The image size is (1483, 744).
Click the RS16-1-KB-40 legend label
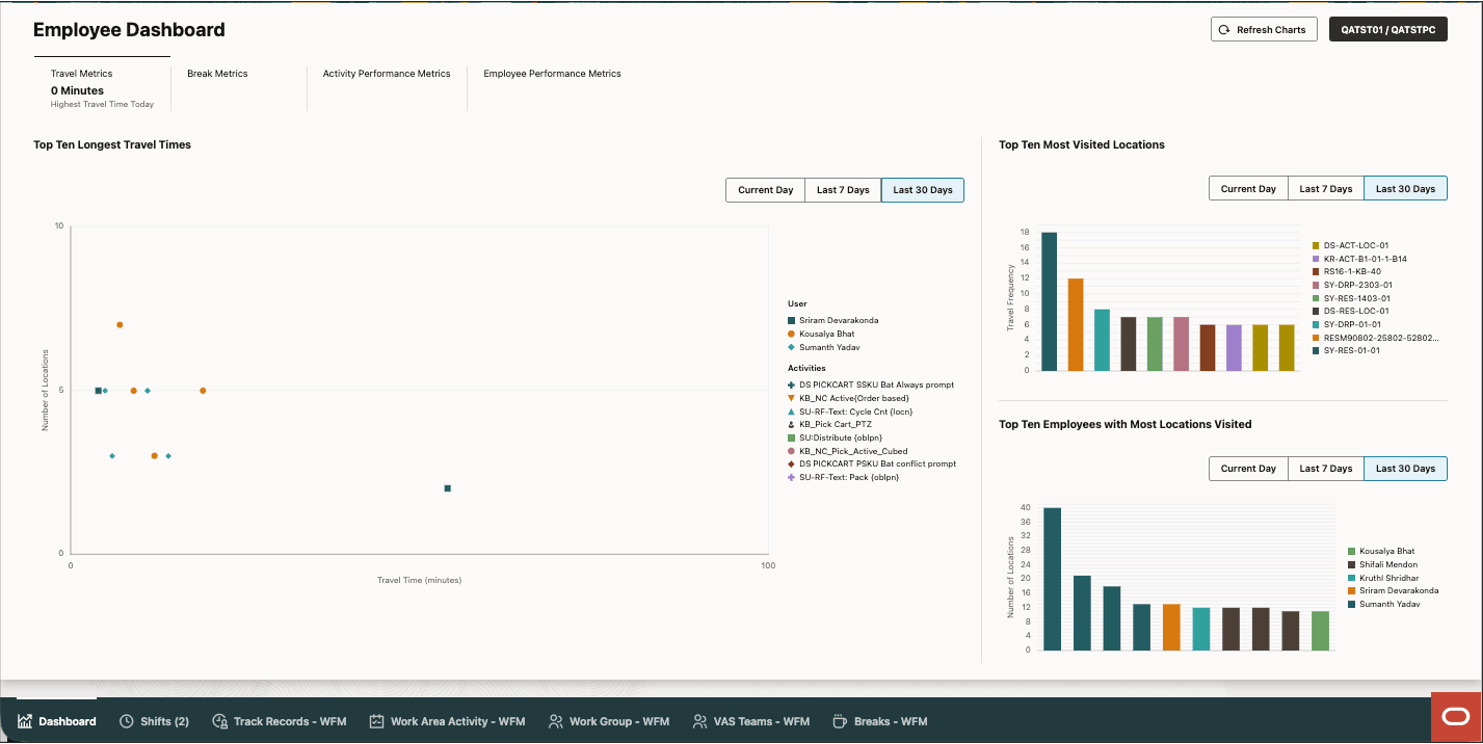1352,272
